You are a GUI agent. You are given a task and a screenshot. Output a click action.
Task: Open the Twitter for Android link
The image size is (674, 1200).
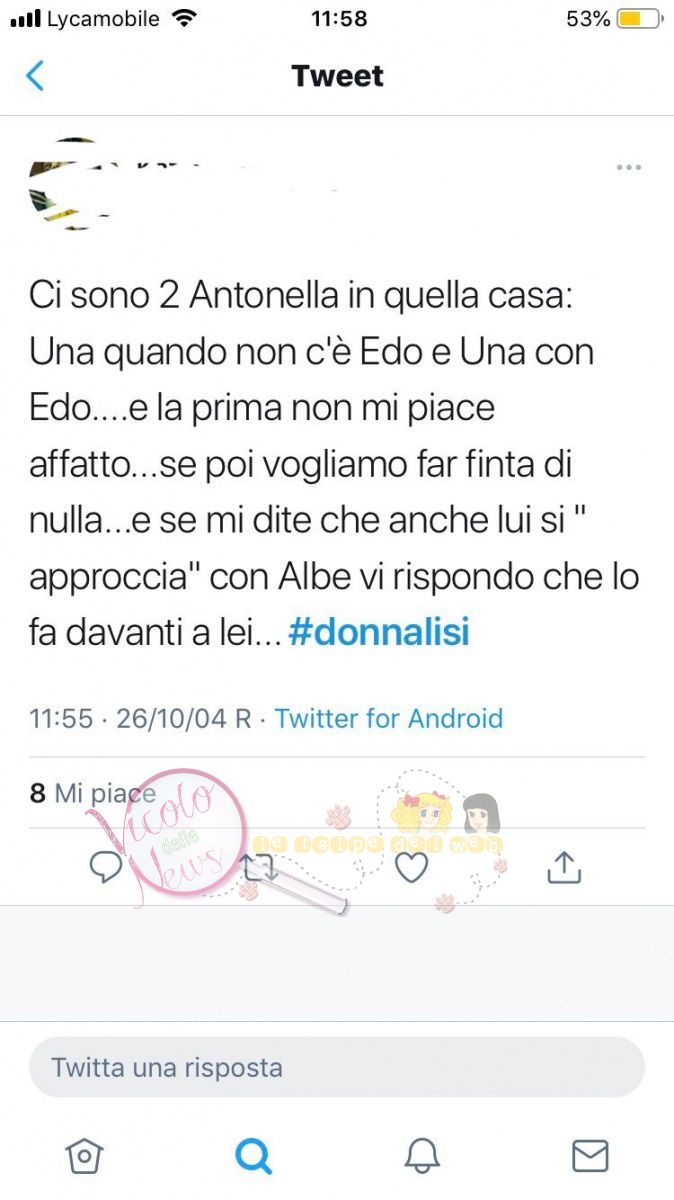(389, 718)
